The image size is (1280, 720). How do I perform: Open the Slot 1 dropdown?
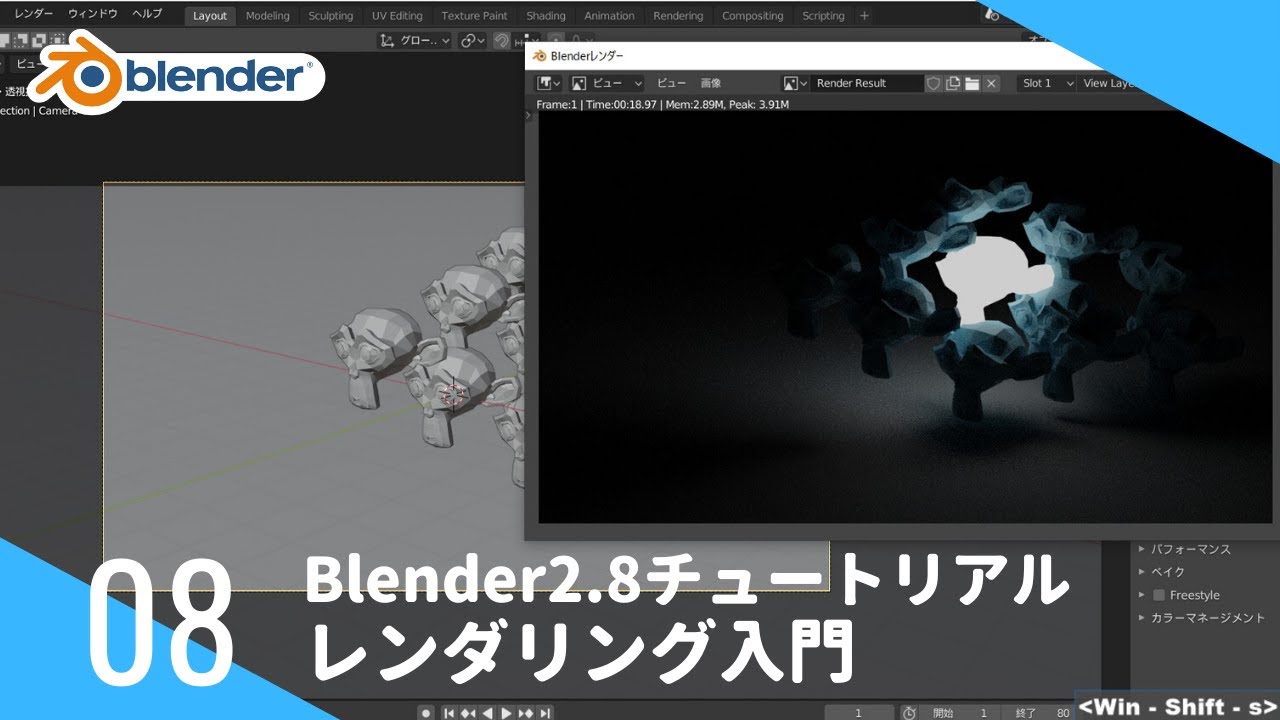pyautogui.click(x=1047, y=83)
